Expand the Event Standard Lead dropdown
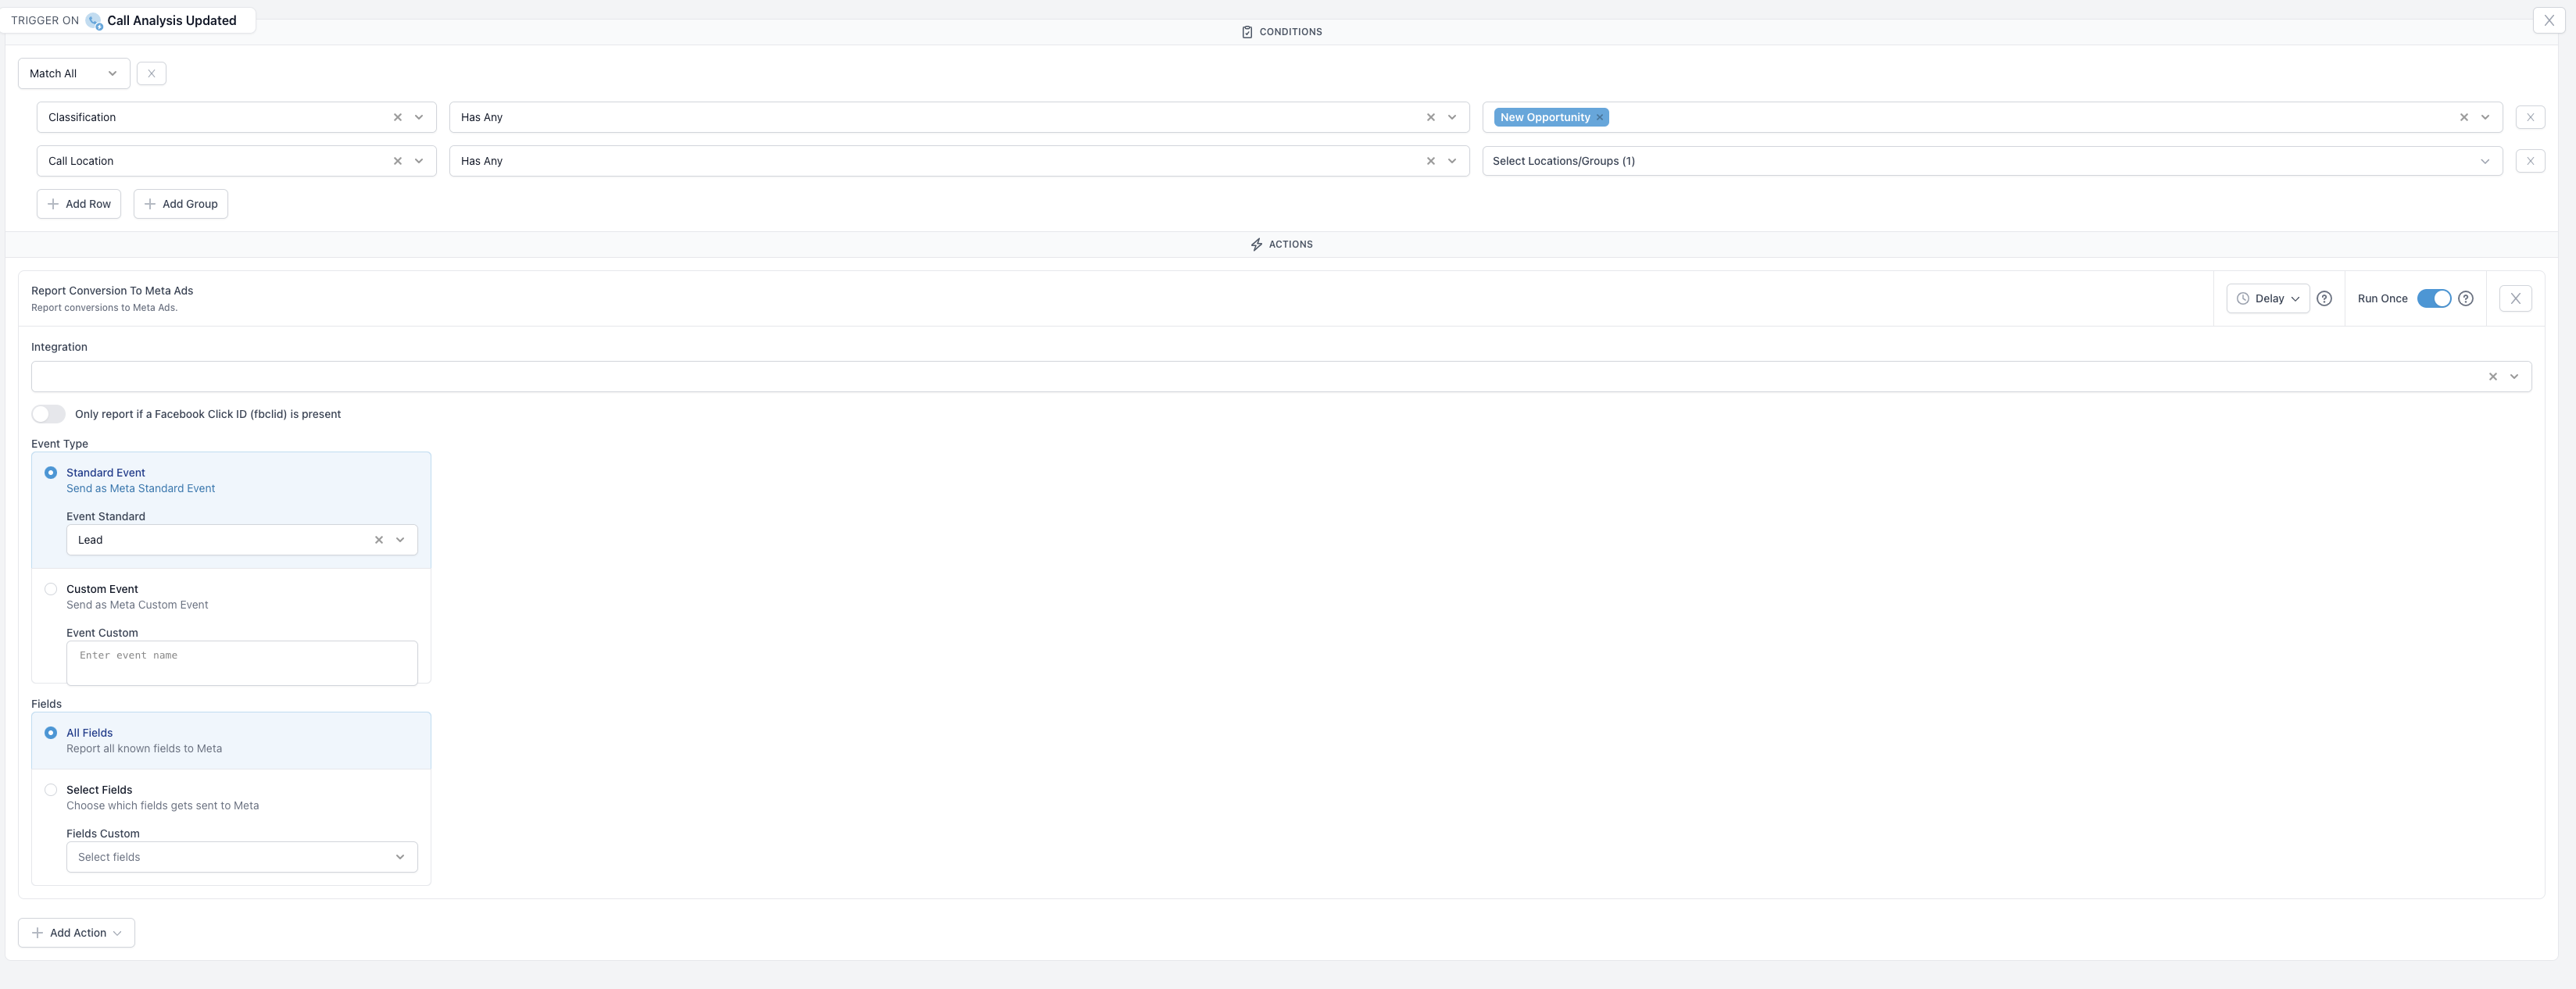The image size is (2576, 989). tap(400, 540)
